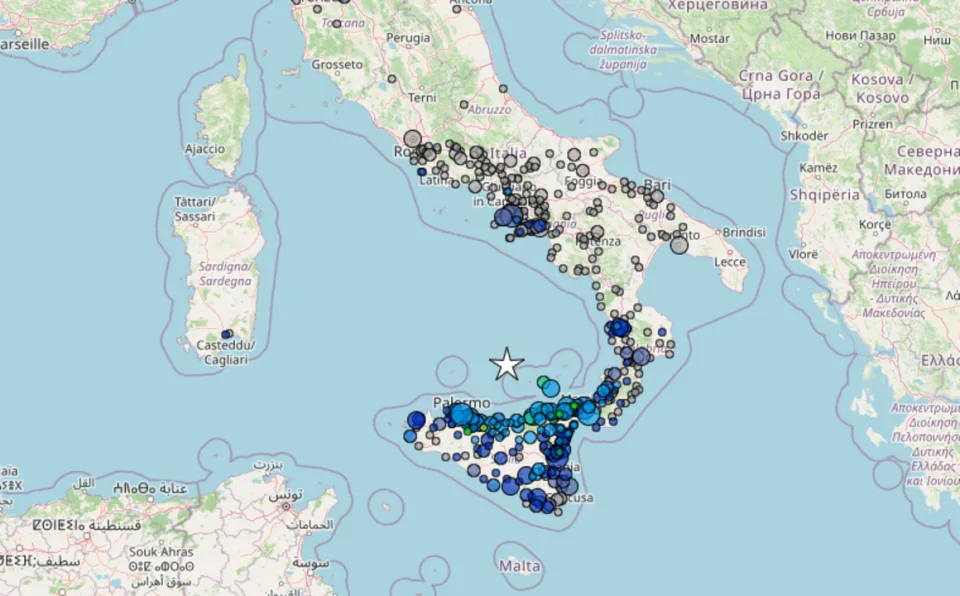Click the Palermo city label
Viewport: 960px width, 596px height.
[x=462, y=402]
